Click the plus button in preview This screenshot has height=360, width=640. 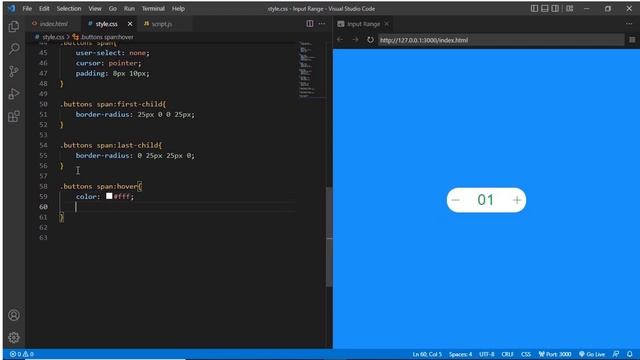click(x=517, y=200)
